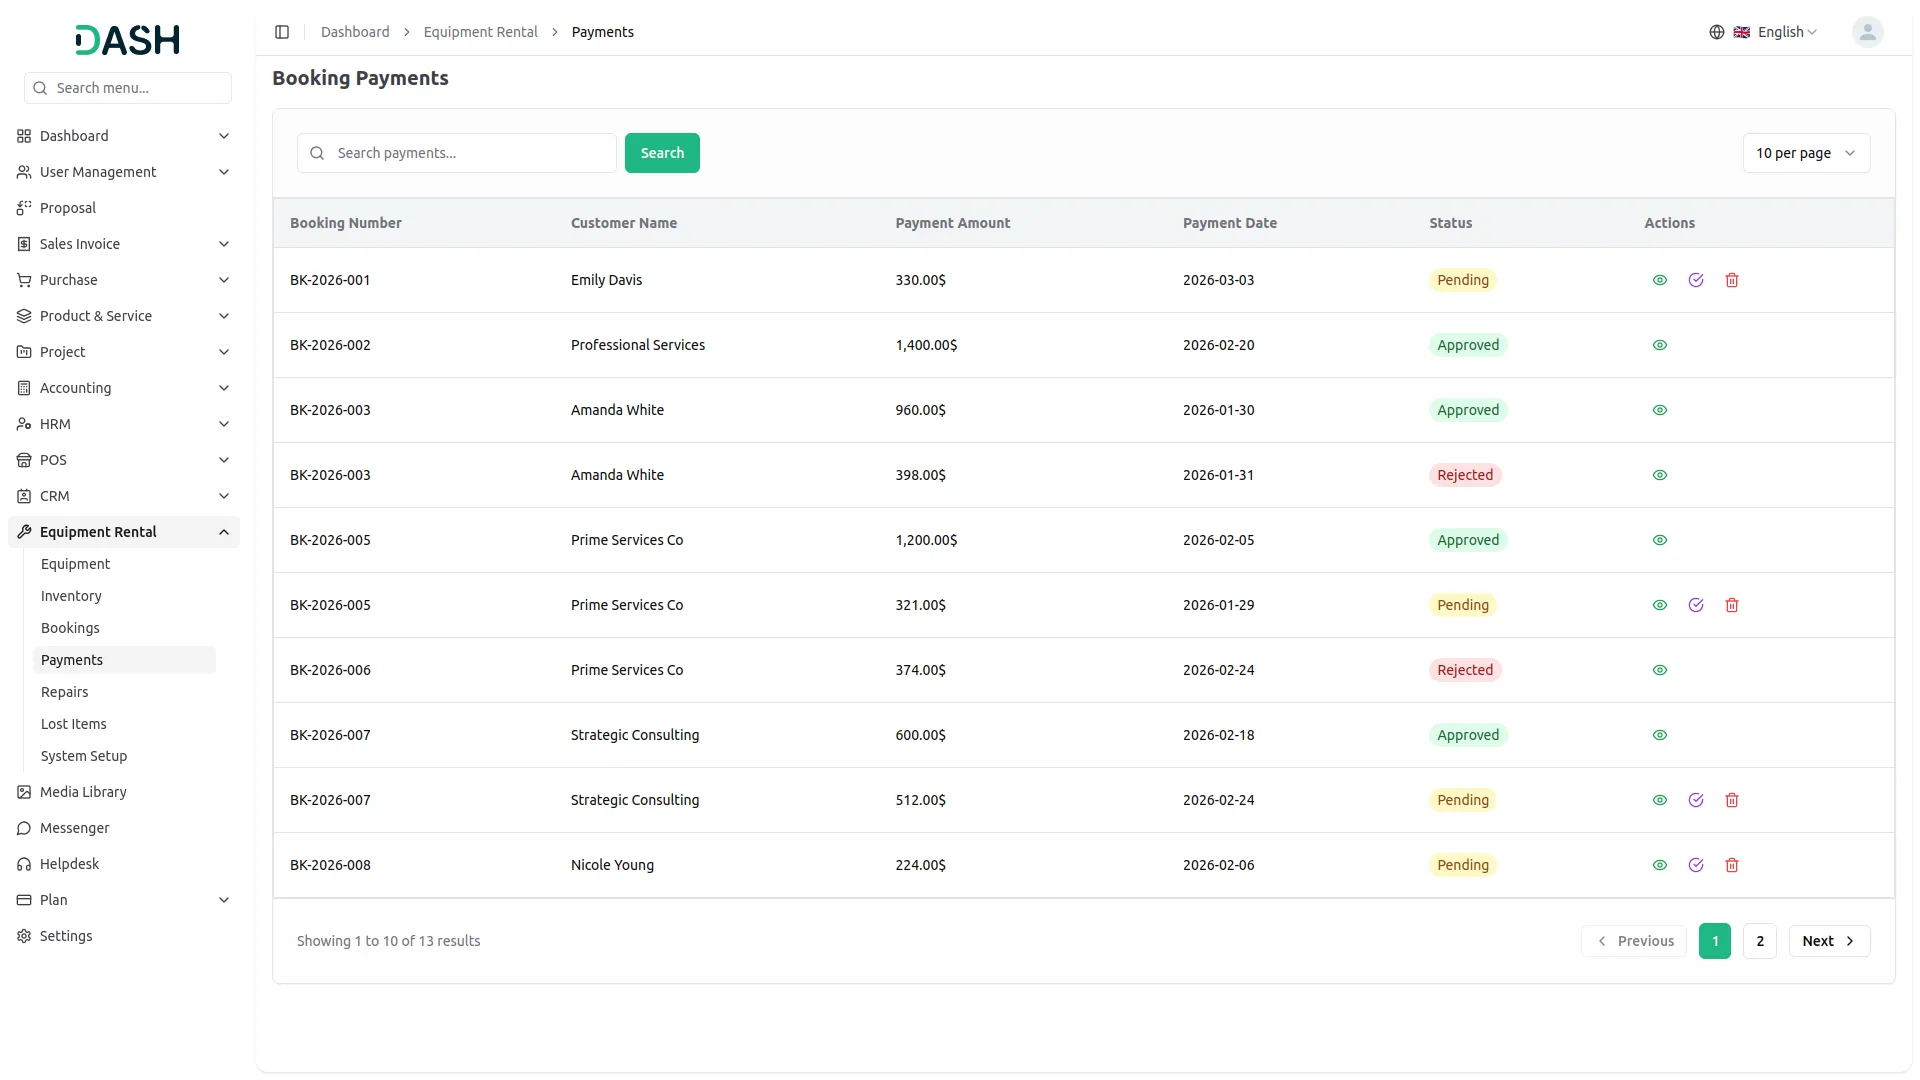
Task: Toggle sidebar panel icon in header
Action: [x=282, y=32]
